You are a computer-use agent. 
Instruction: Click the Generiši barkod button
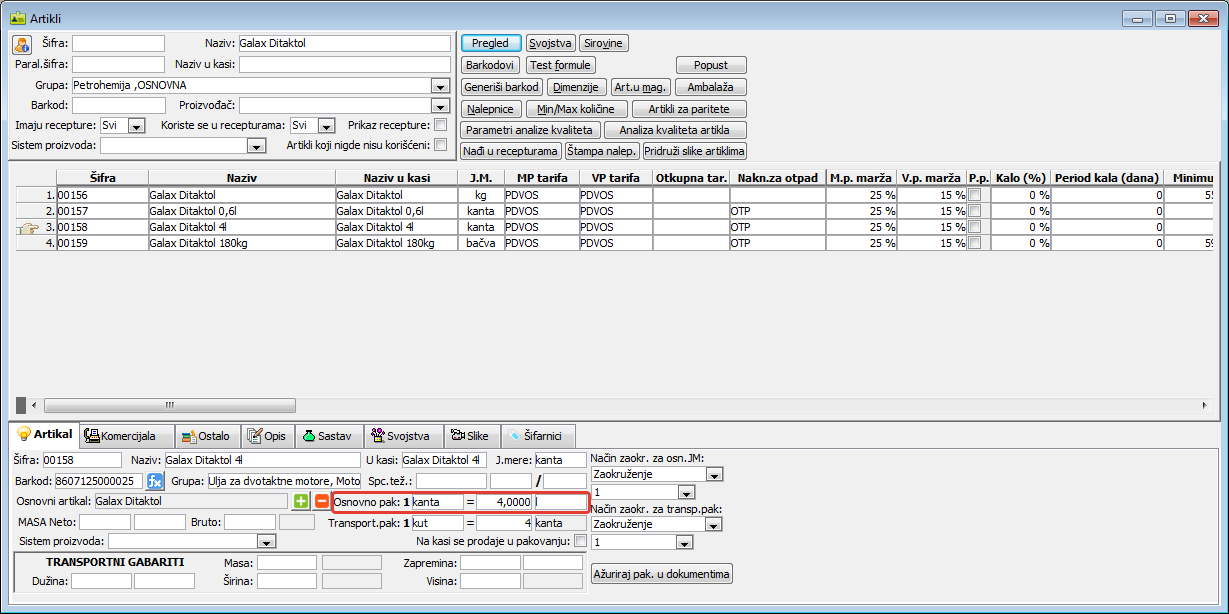coord(502,87)
